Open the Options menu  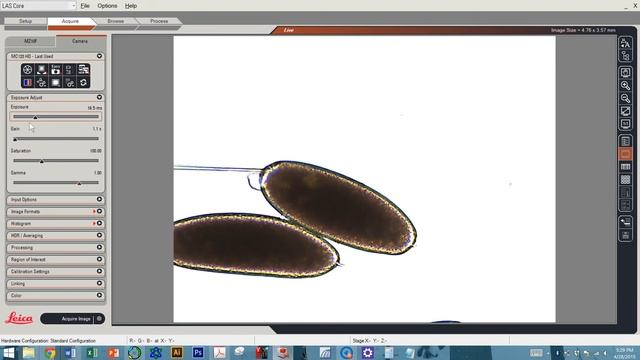click(107, 6)
